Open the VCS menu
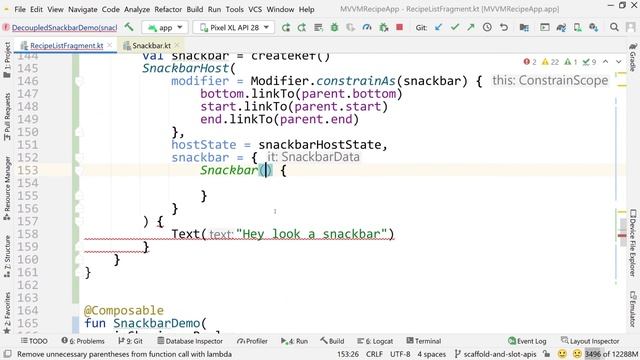Image resolution: width=640 pixels, height=360 pixels. tap(255, 9)
